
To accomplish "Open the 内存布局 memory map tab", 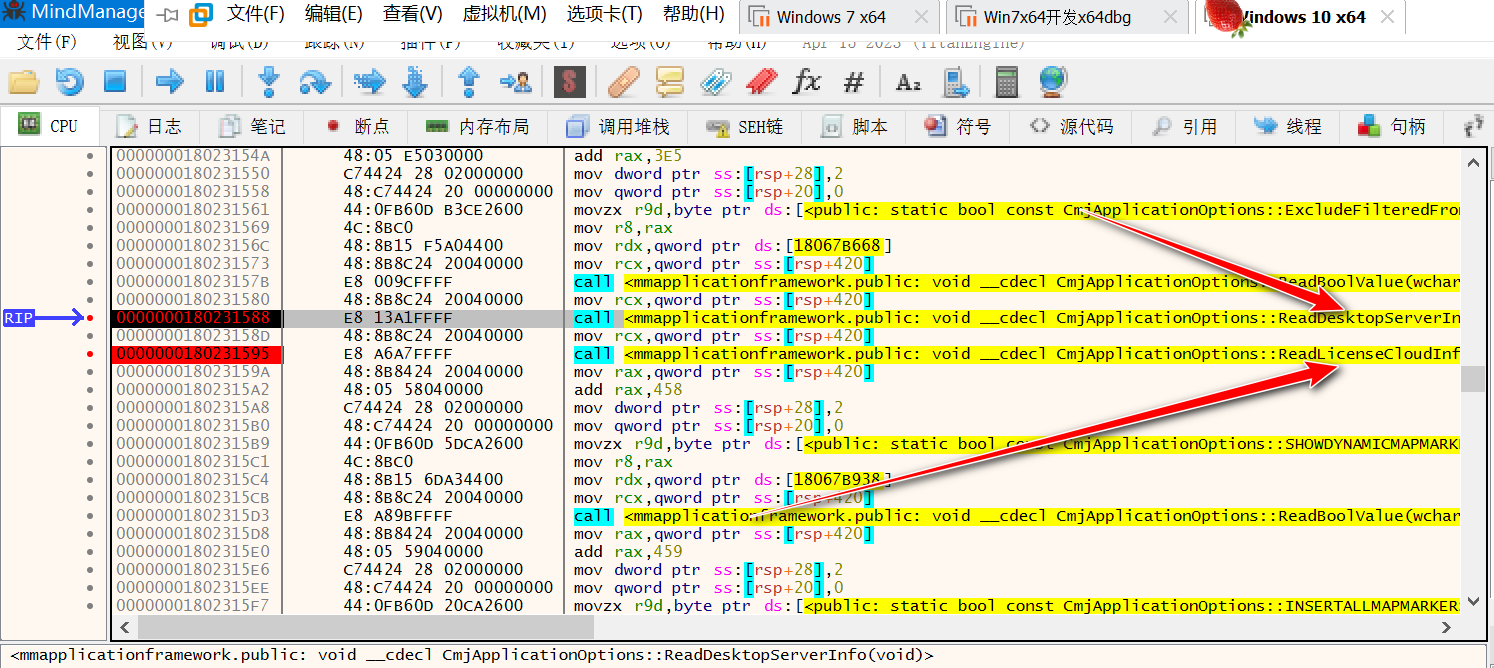I will [x=478, y=126].
